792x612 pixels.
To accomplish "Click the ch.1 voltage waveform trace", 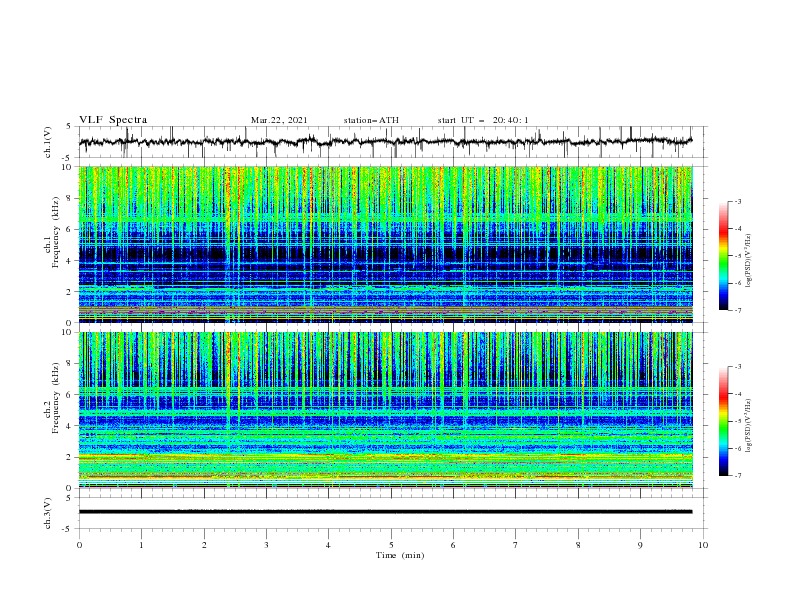I will tap(386, 141).
